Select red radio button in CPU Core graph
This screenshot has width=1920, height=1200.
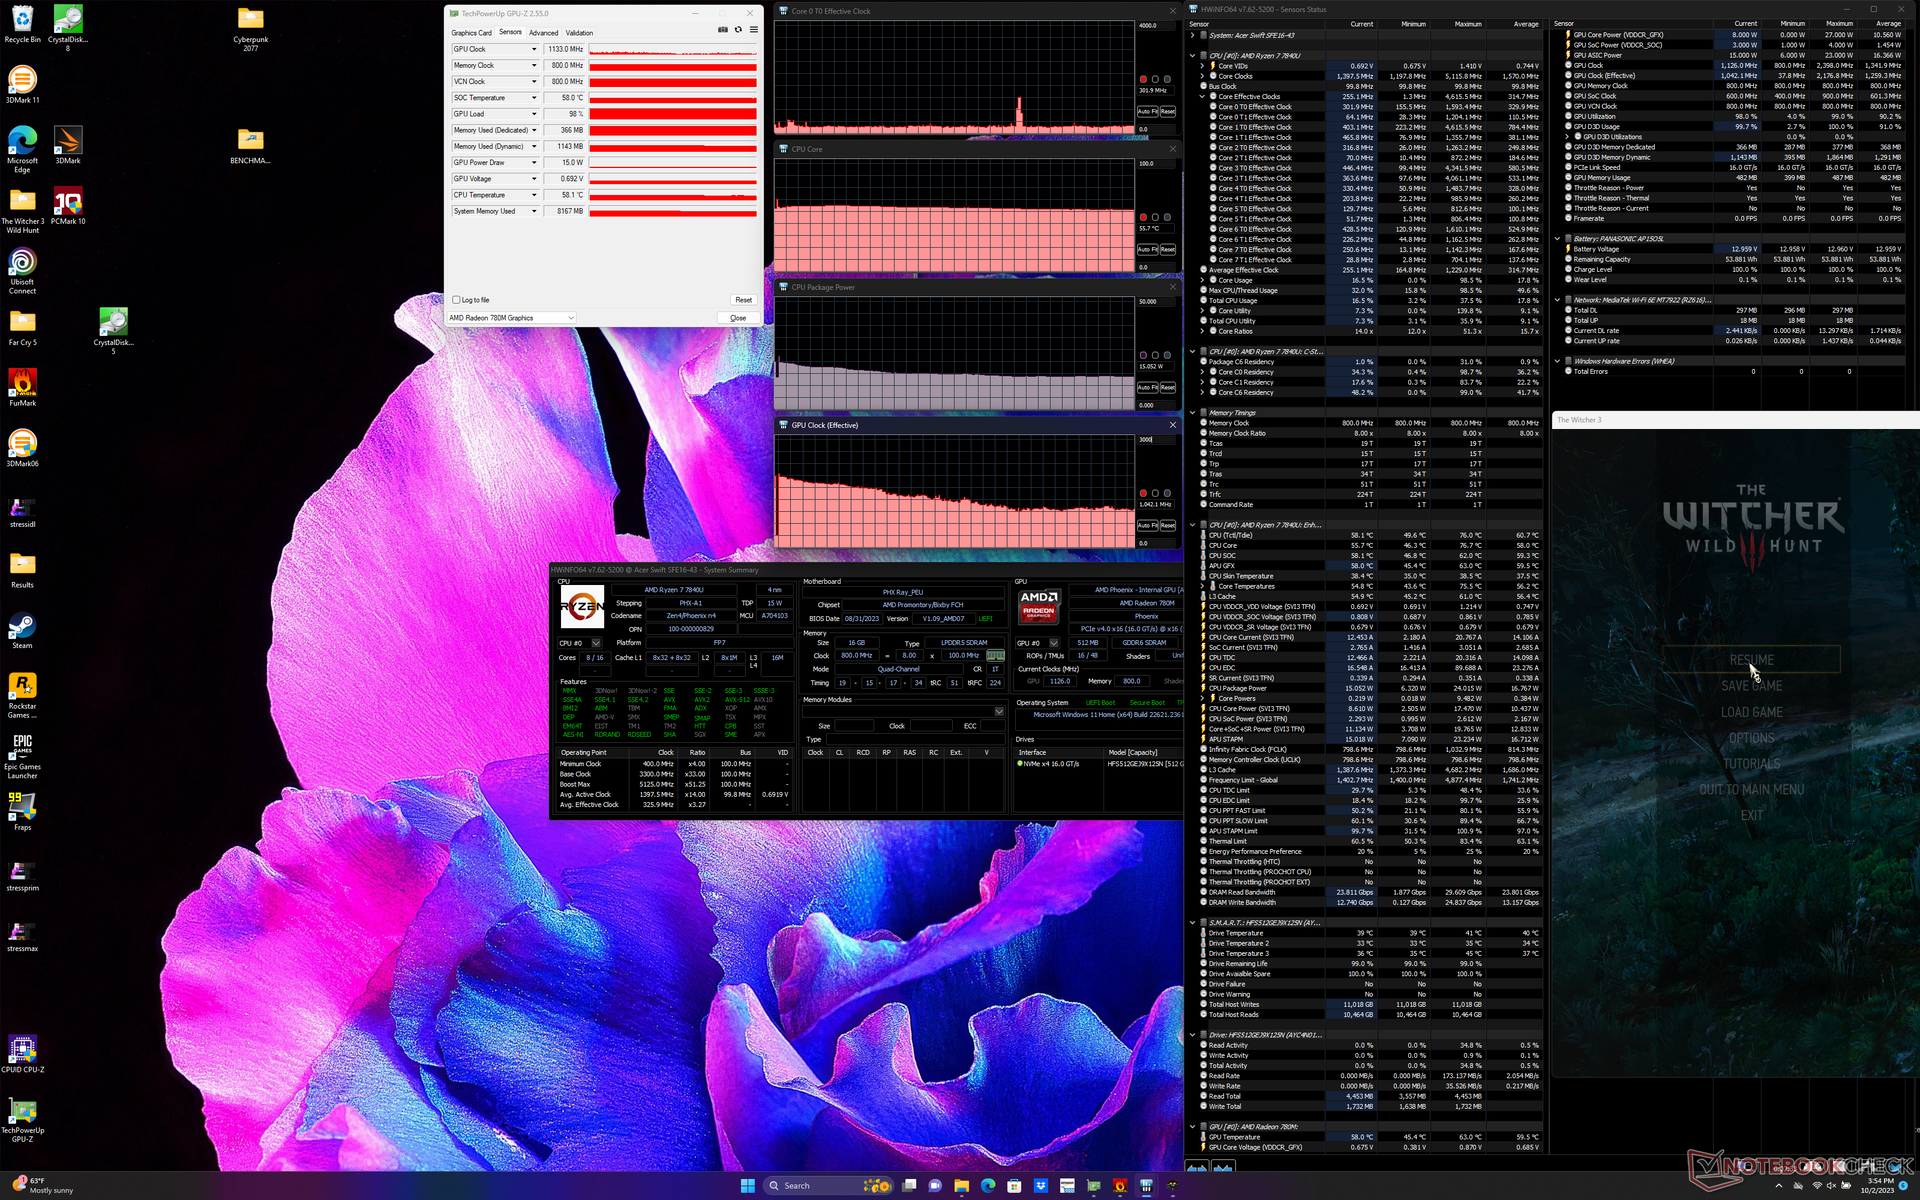tap(1143, 217)
